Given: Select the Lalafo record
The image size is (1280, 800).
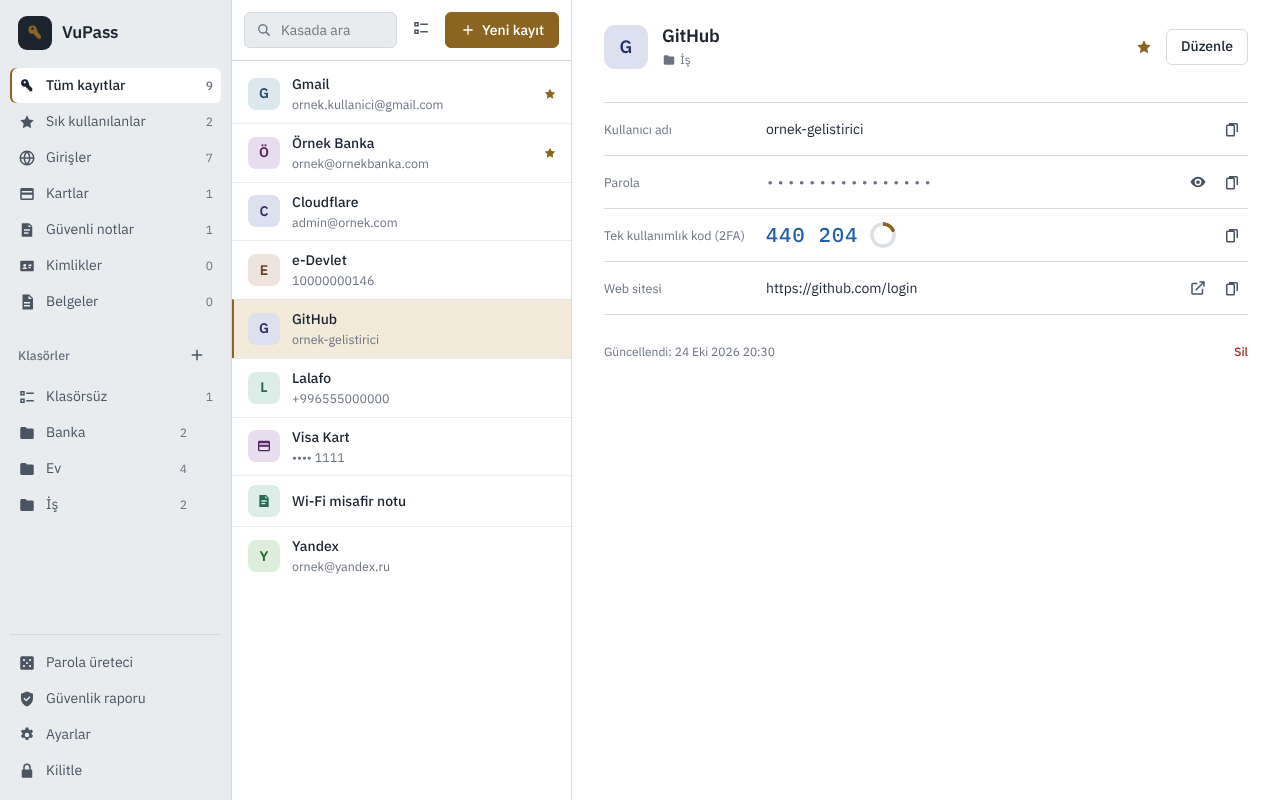Looking at the screenshot, I should point(401,388).
